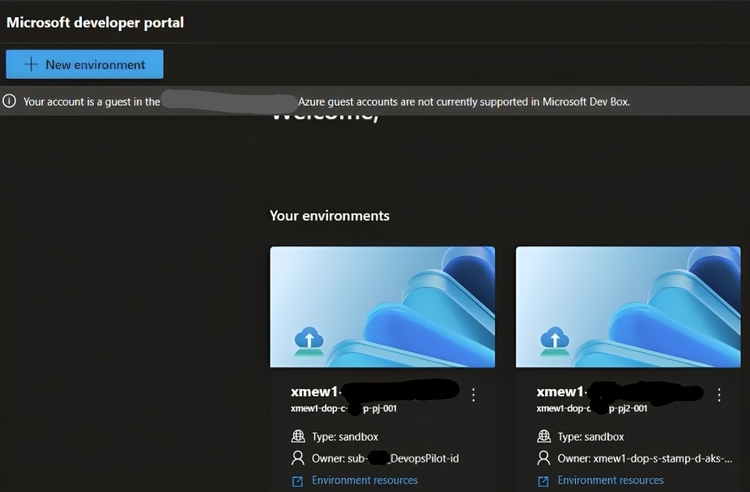Click the Your environments section heading

click(x=329, y=215)
